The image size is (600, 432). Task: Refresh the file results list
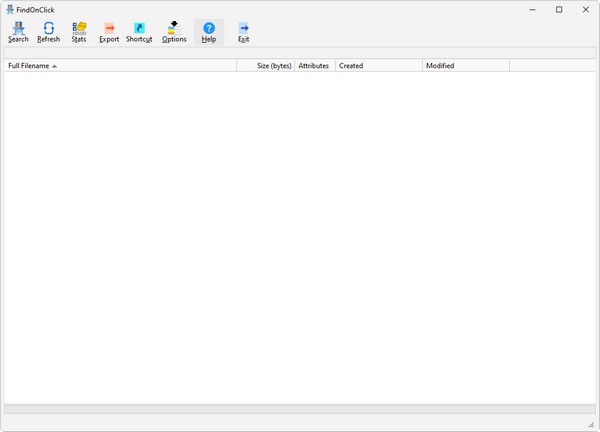pyautogui.click(x=48, y=32)
